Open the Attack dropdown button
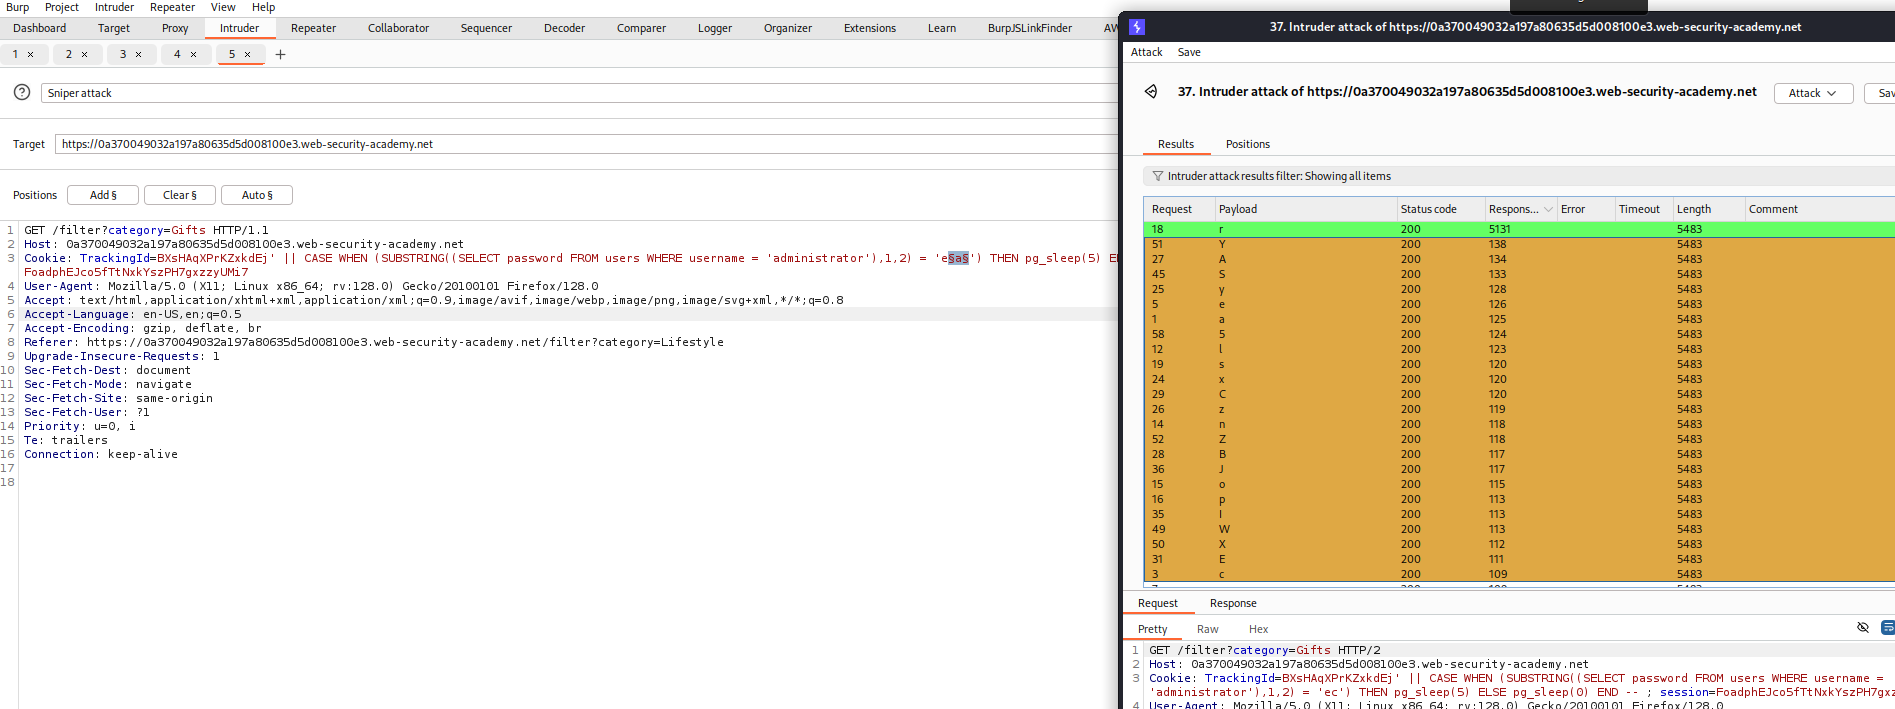The height and width of the screenshot is (709, 1895). tap(1813, 93)
